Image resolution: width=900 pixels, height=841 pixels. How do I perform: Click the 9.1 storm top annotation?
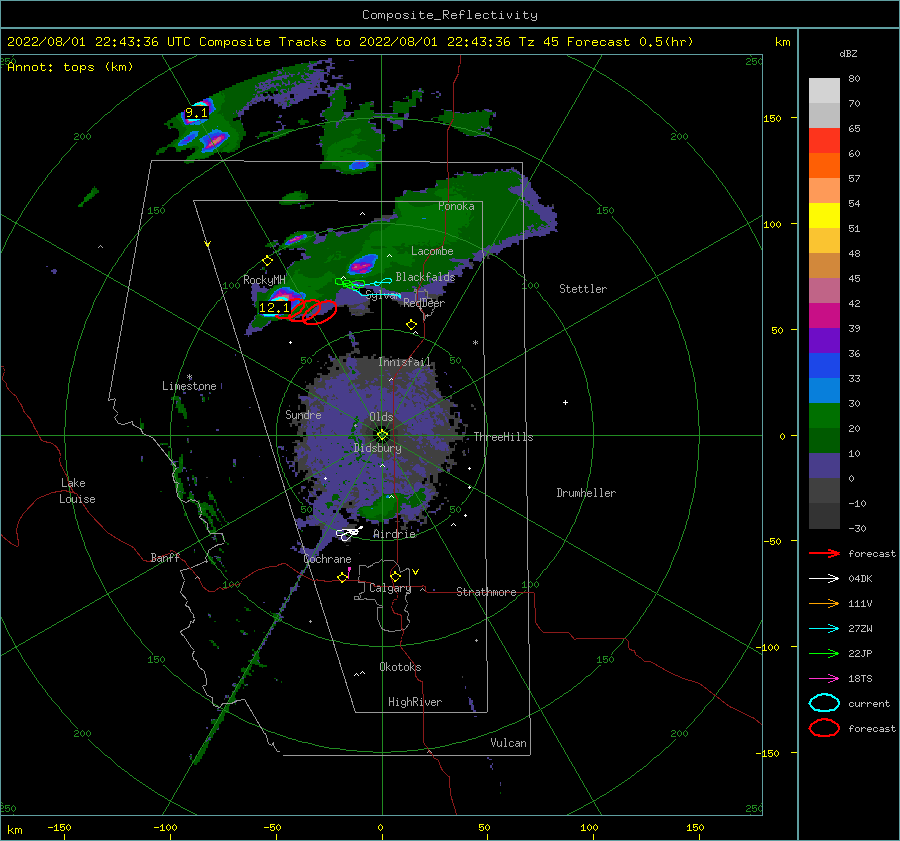196,113
